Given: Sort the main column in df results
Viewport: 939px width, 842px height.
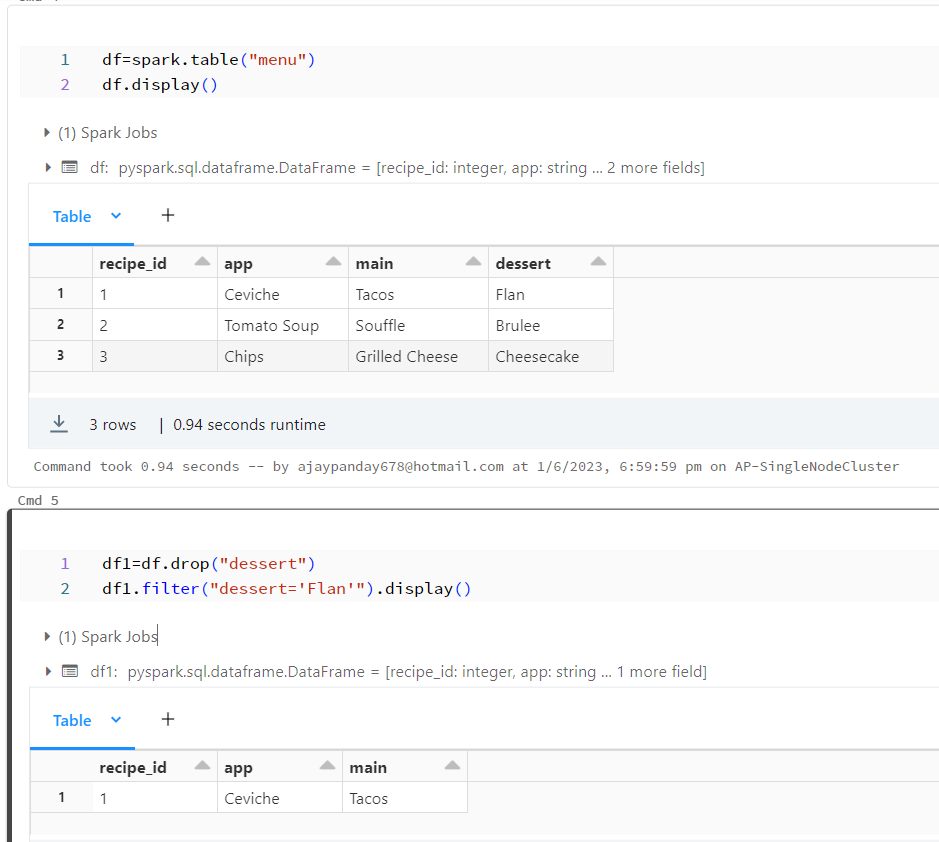Looking at the screenshot, I should tap(473, 262).
